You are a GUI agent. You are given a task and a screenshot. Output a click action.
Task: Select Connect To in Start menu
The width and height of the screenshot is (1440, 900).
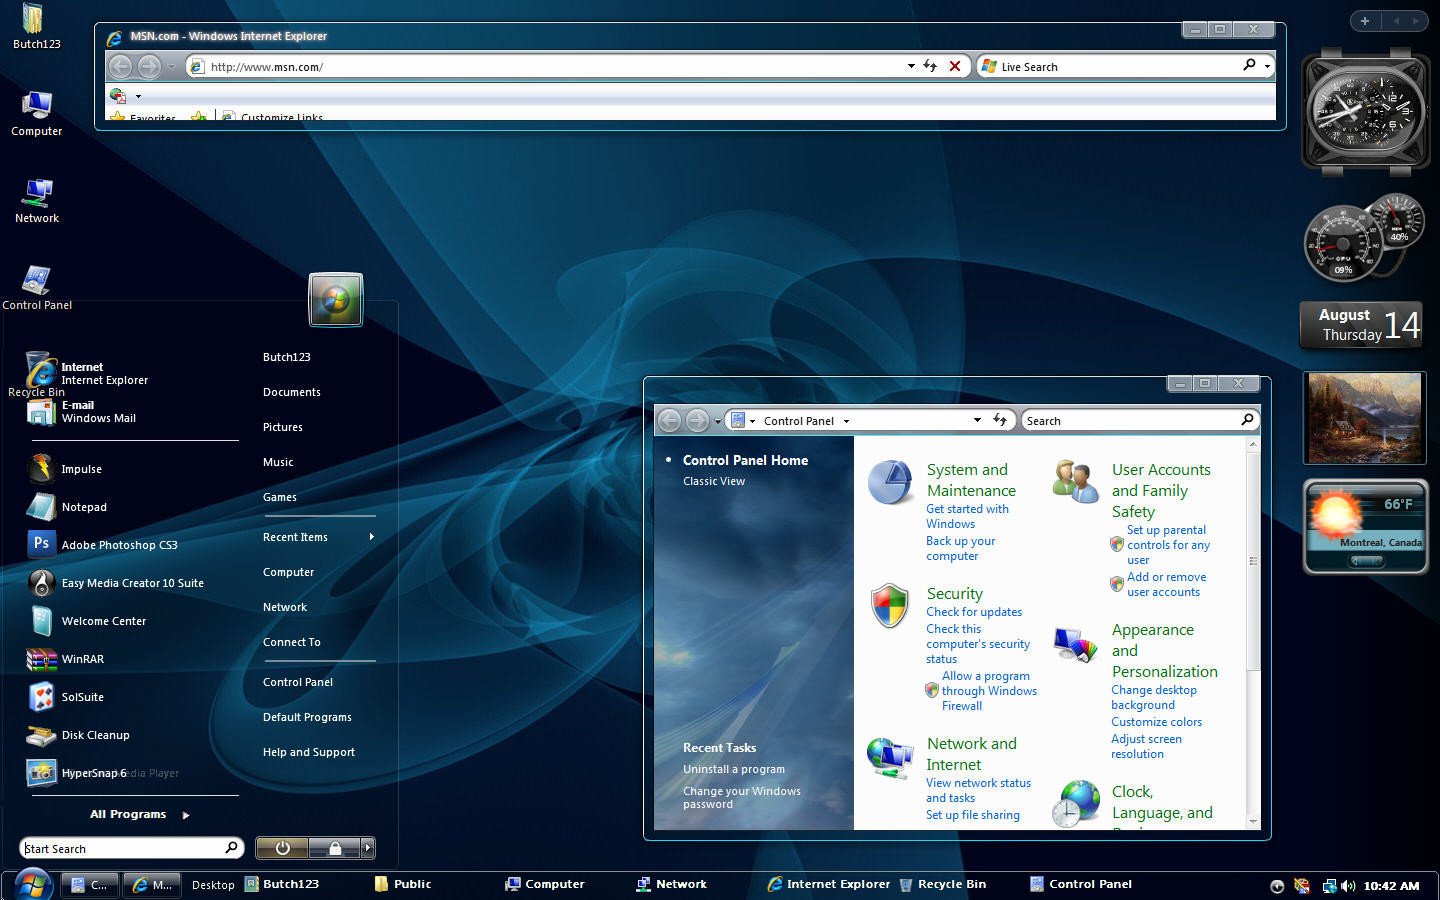[292, 642]
